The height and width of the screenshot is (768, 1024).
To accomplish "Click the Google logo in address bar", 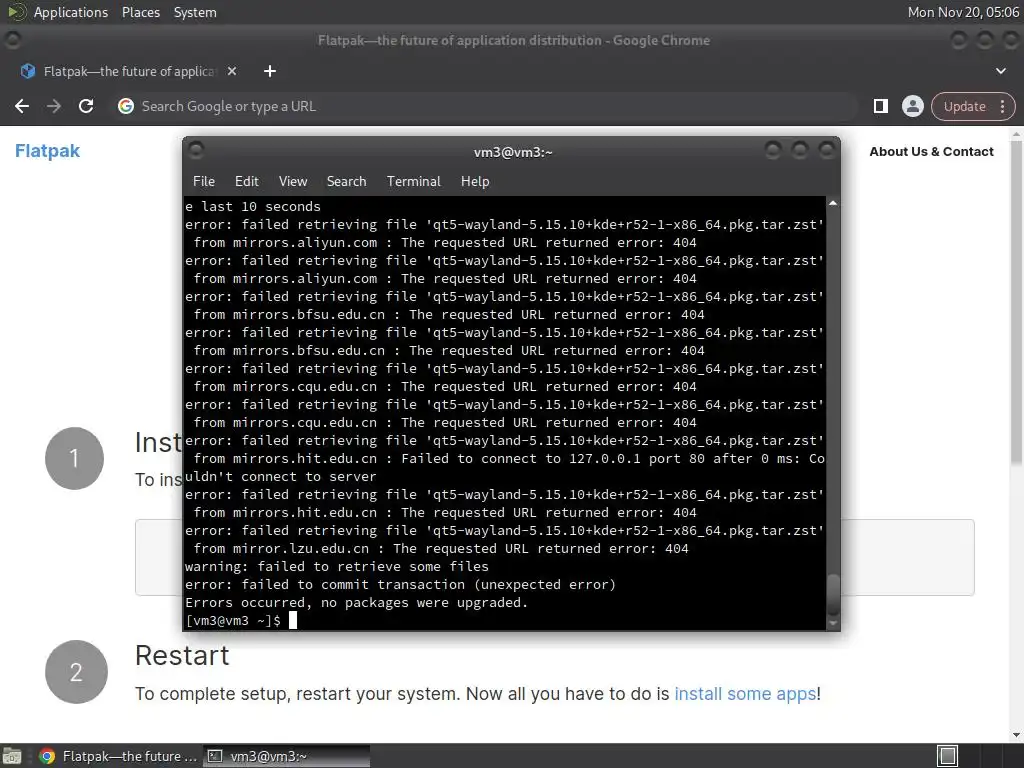I will [x=126, y=106].
